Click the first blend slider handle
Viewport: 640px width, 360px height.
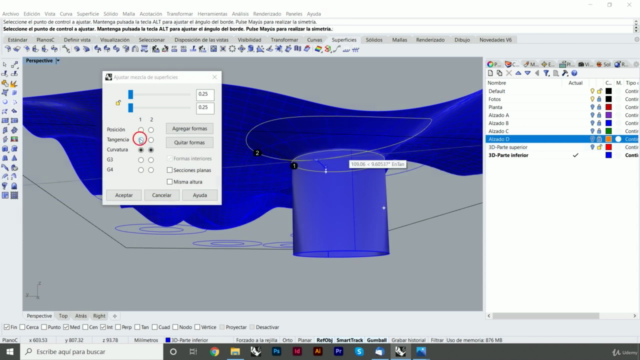click(131, 94)
